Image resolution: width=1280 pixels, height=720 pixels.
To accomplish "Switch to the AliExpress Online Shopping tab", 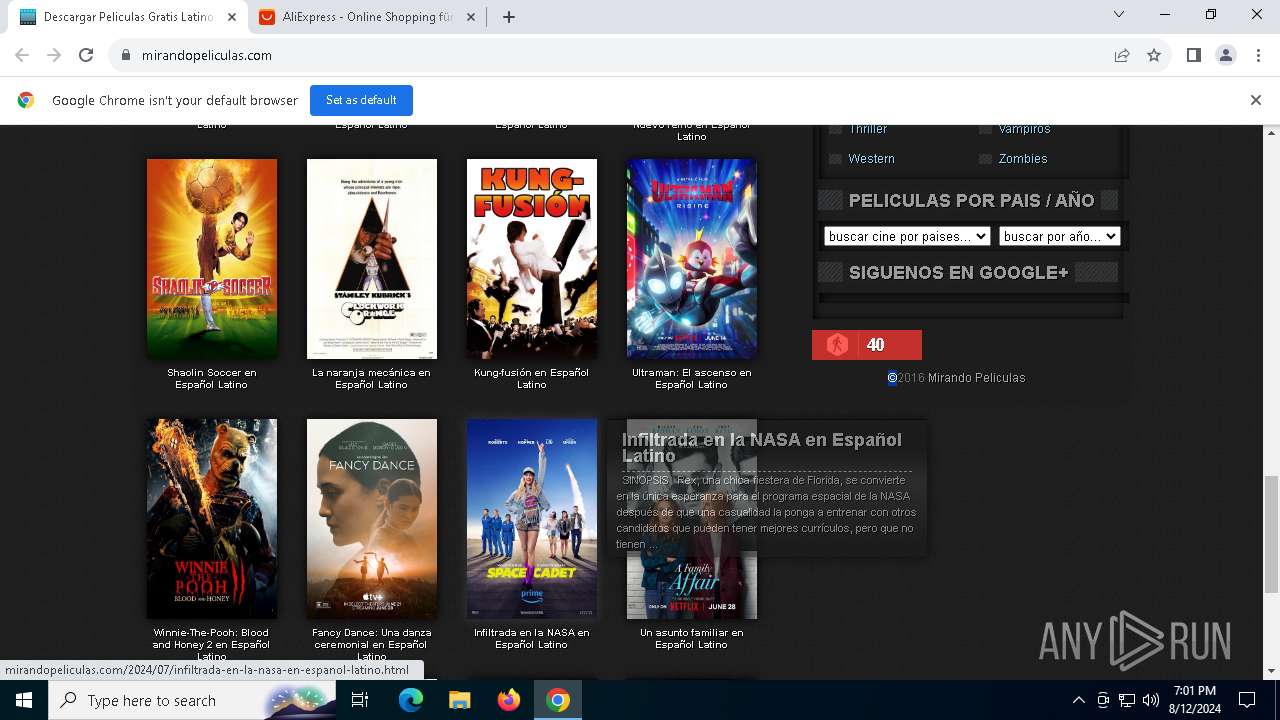I will click(x=367, y=17).
